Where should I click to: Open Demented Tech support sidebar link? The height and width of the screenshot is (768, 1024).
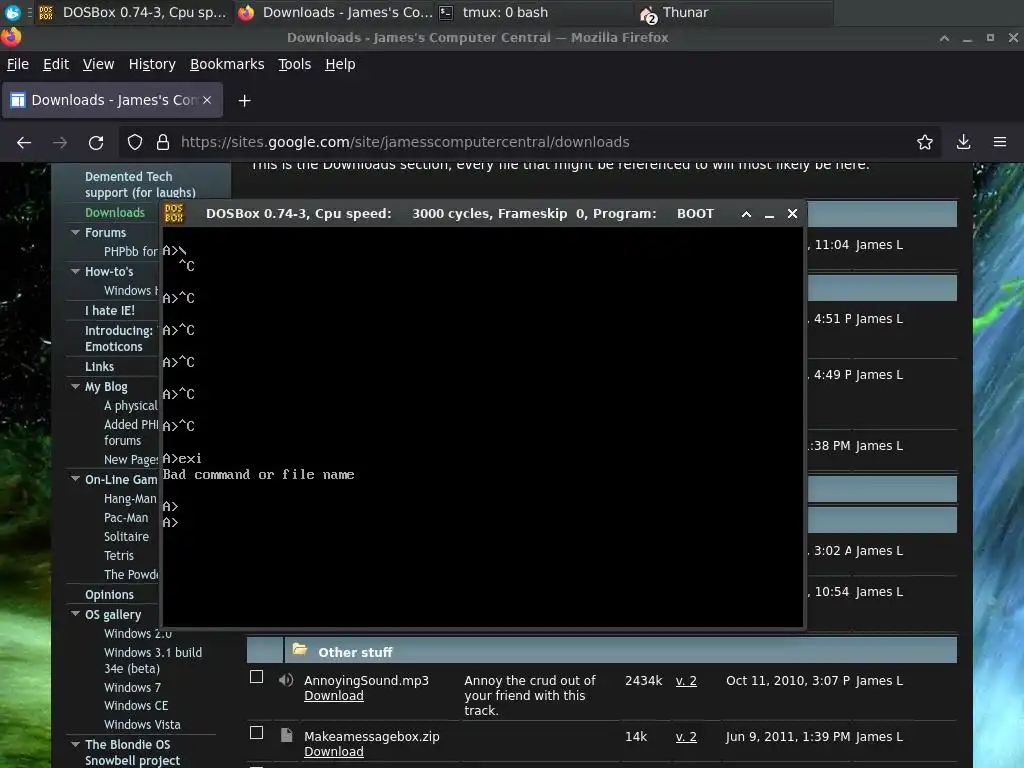pyautogui.click(x=140, y=184)
